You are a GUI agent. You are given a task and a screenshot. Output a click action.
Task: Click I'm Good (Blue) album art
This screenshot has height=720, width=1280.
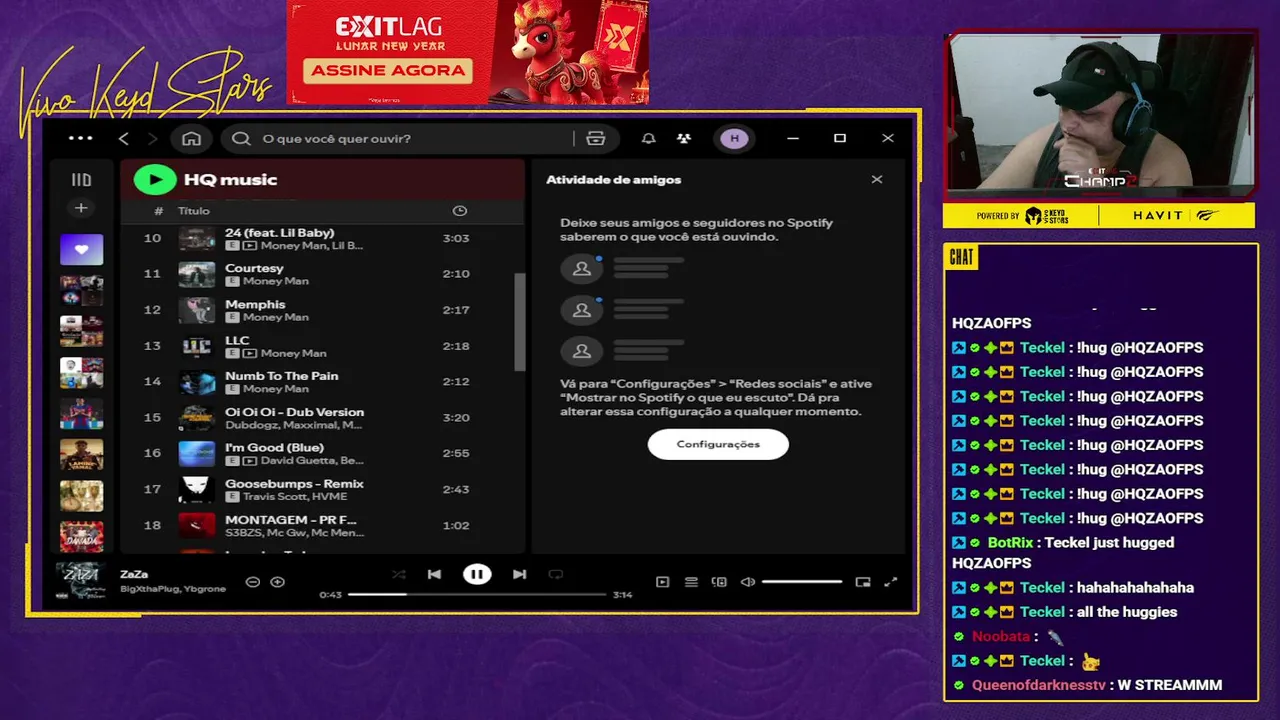[x=197, y=453]
